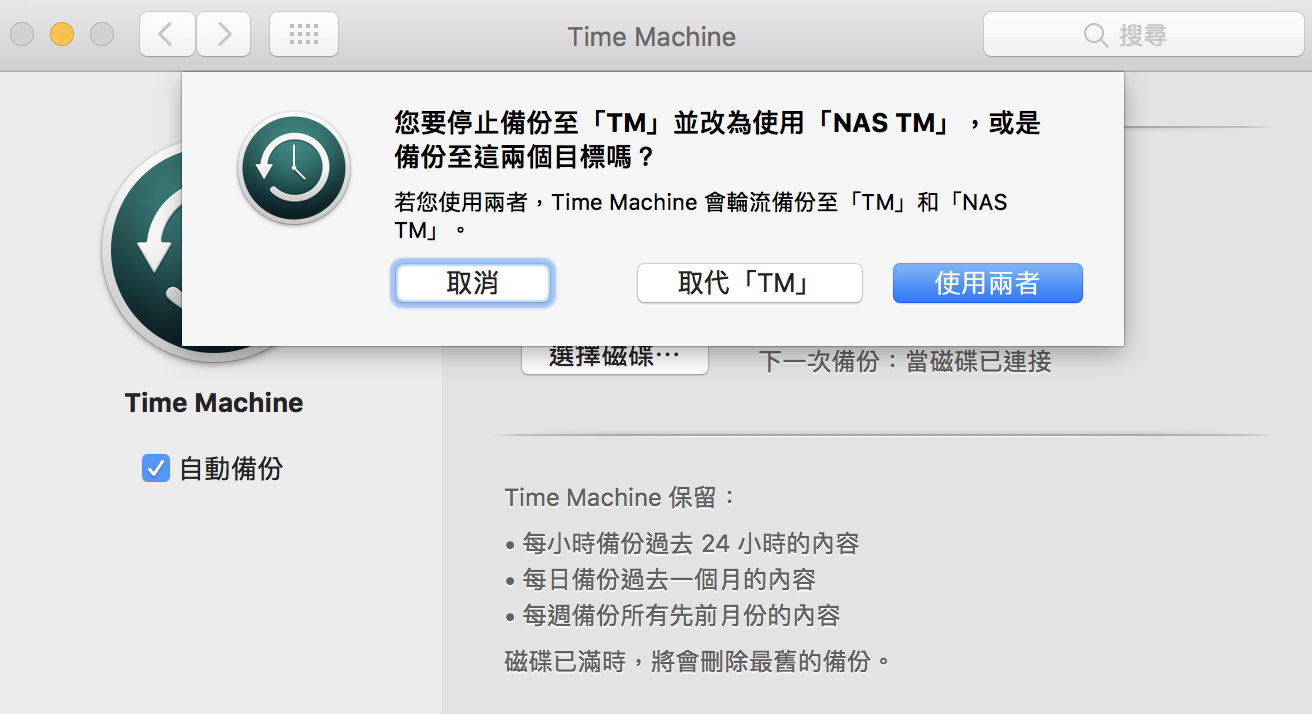Click the magnifying glass search icon

1096,36
